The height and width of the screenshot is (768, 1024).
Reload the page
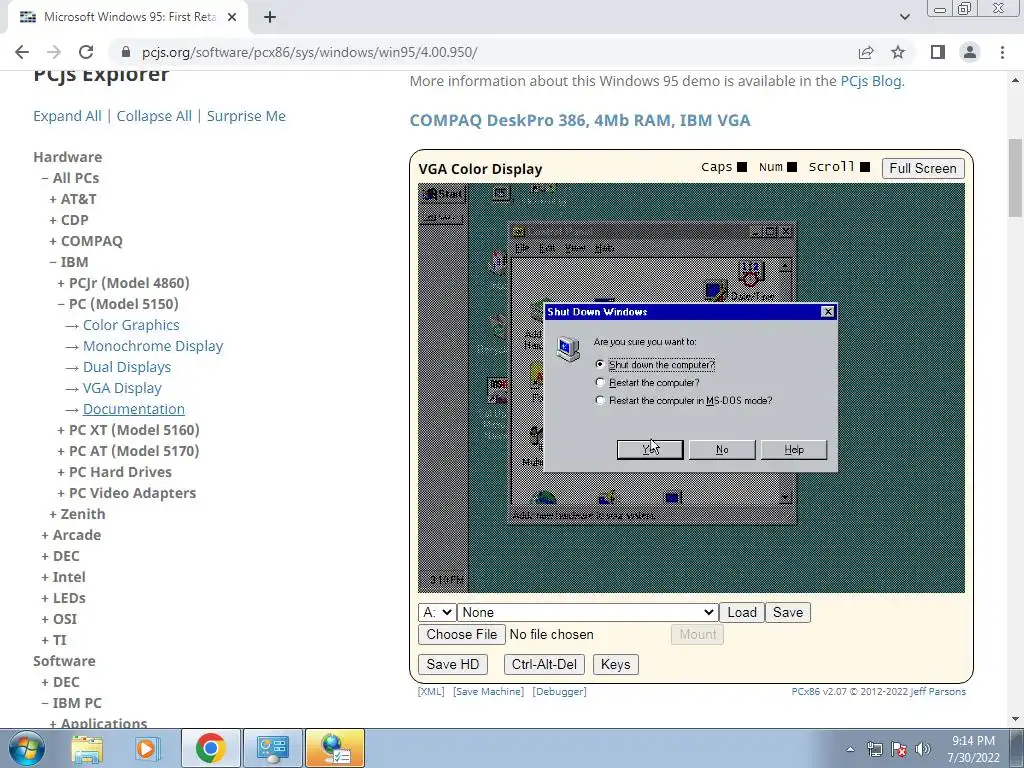pos(86,52)
